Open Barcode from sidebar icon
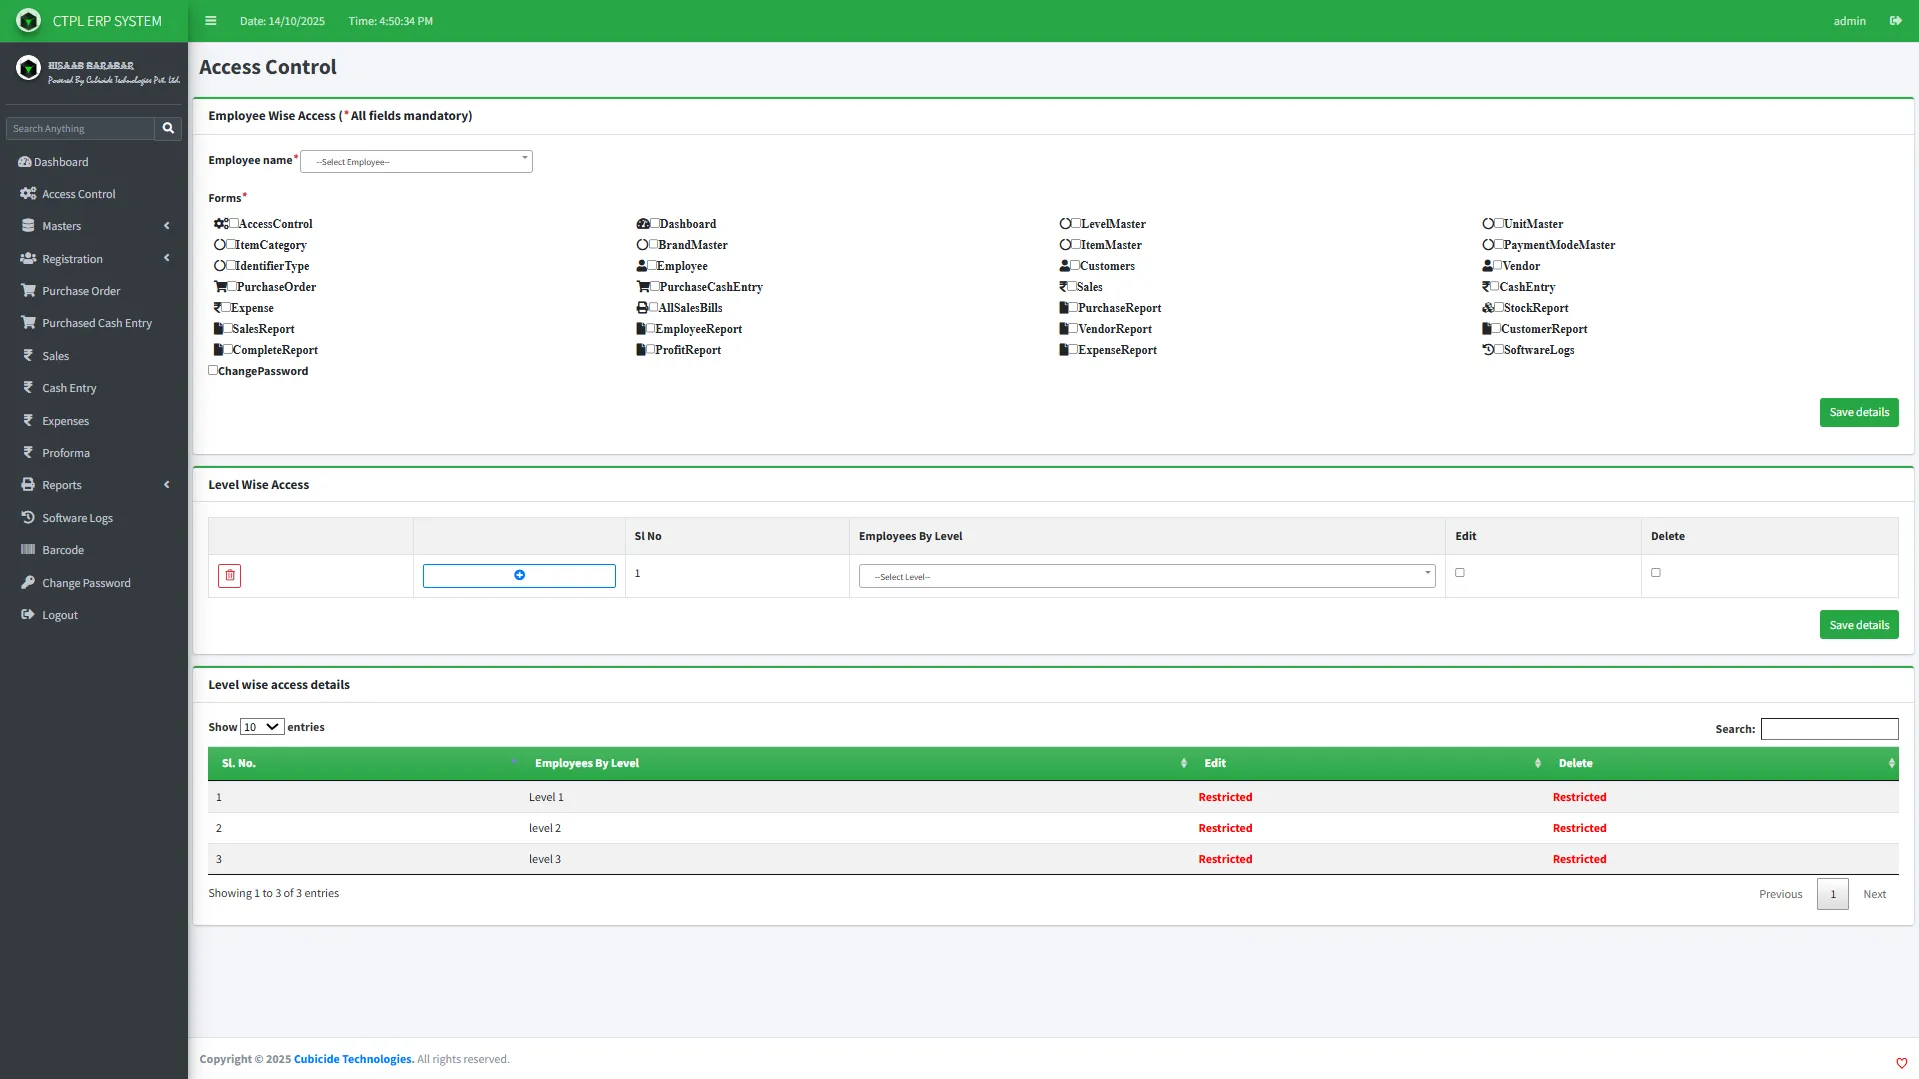This screenshot has width=1919, height=1079. (28, 550)
